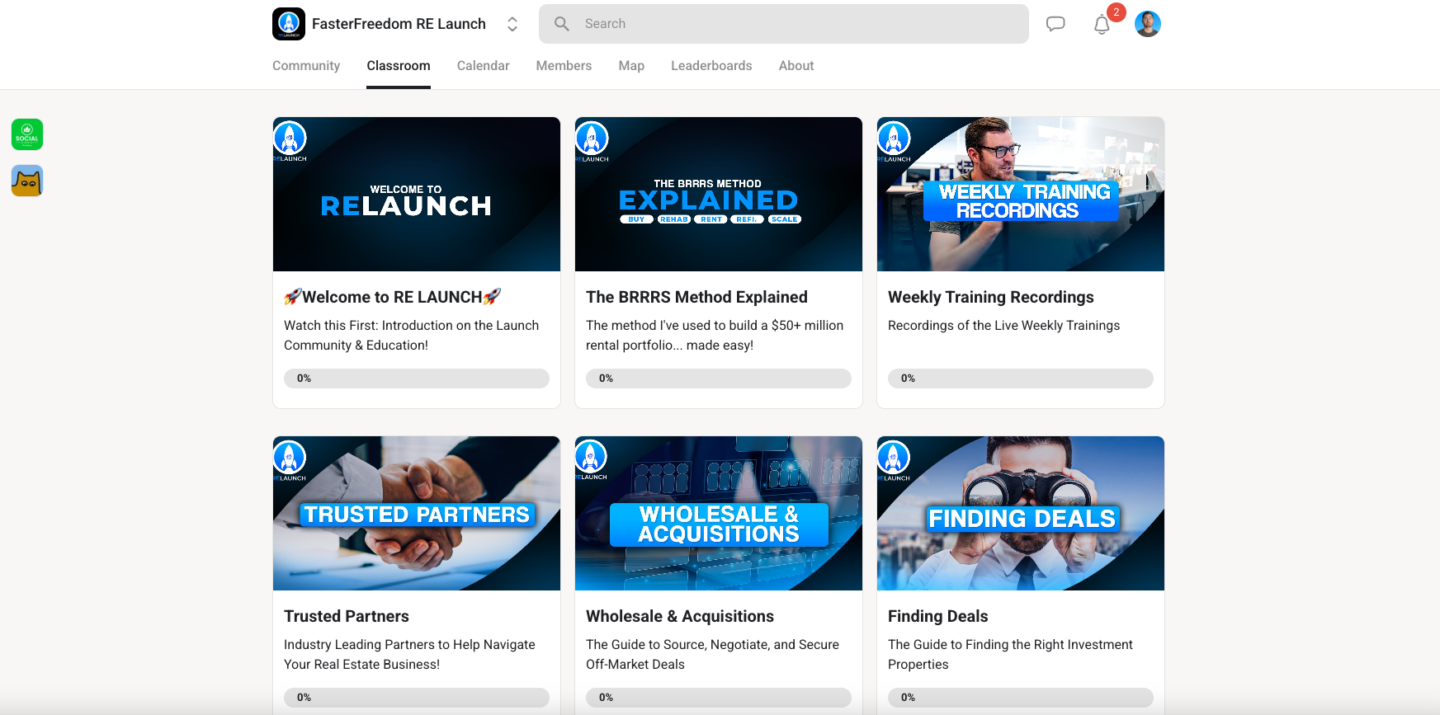Click the Wholesale & Acquisitions progress bar
The width and height of the screenshot is (1440, 715).
718,698
